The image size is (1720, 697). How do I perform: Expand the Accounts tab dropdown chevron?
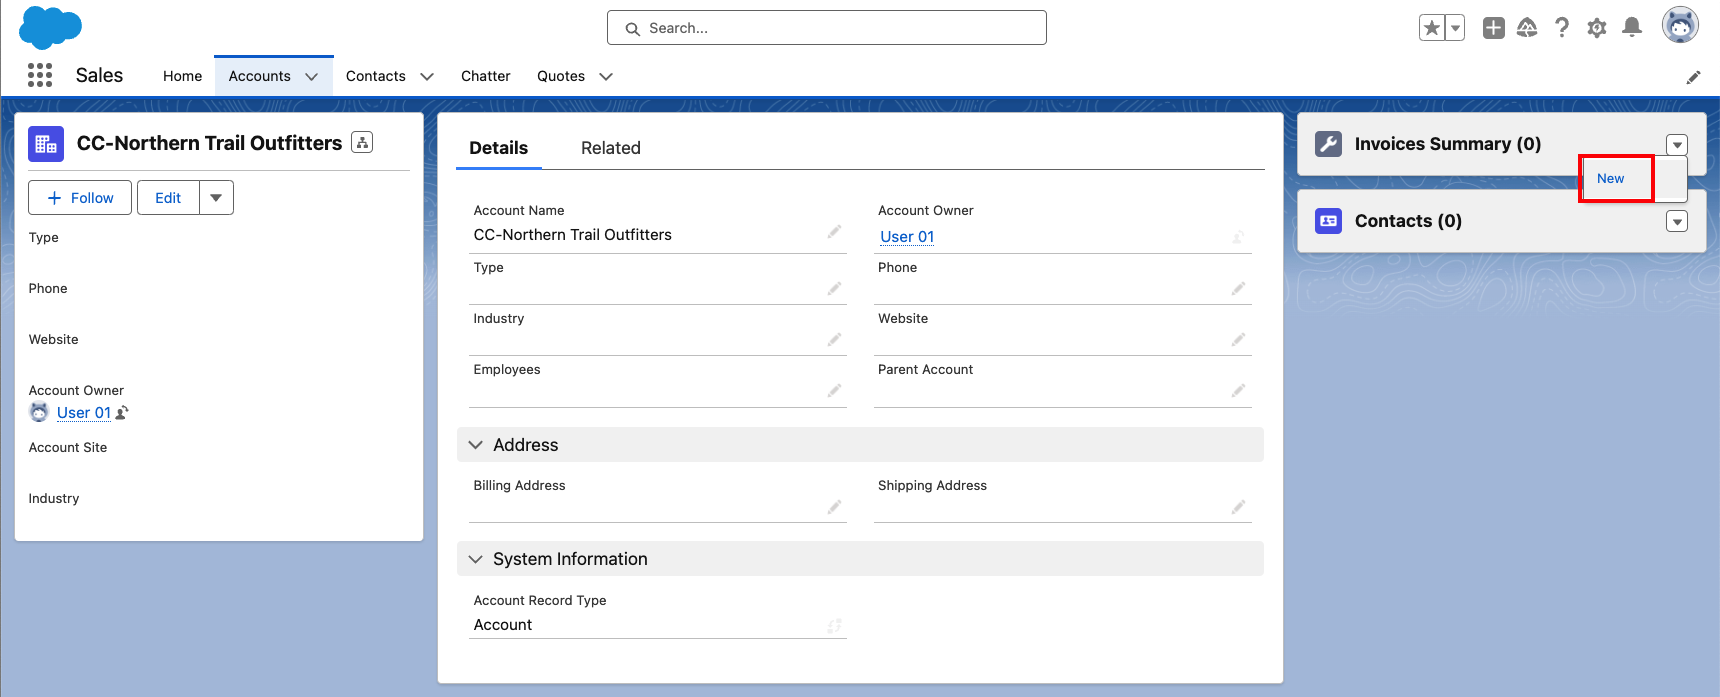[311, 77]
